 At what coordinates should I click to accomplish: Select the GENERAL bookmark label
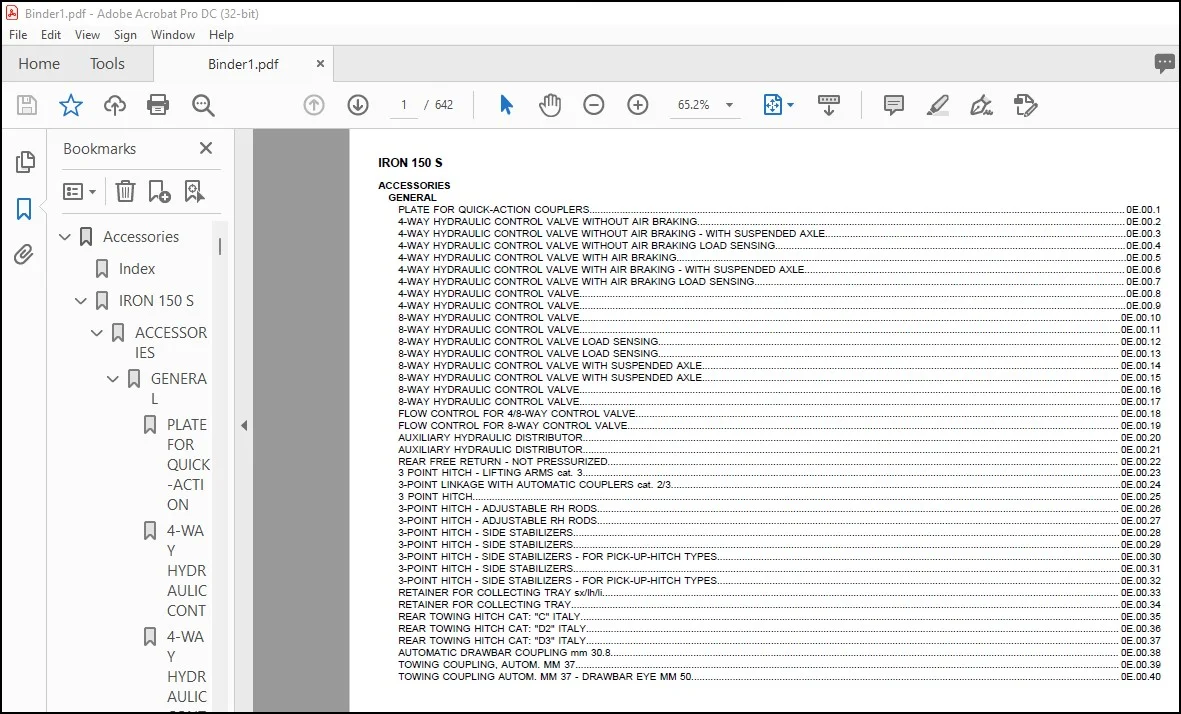(179, 389)
